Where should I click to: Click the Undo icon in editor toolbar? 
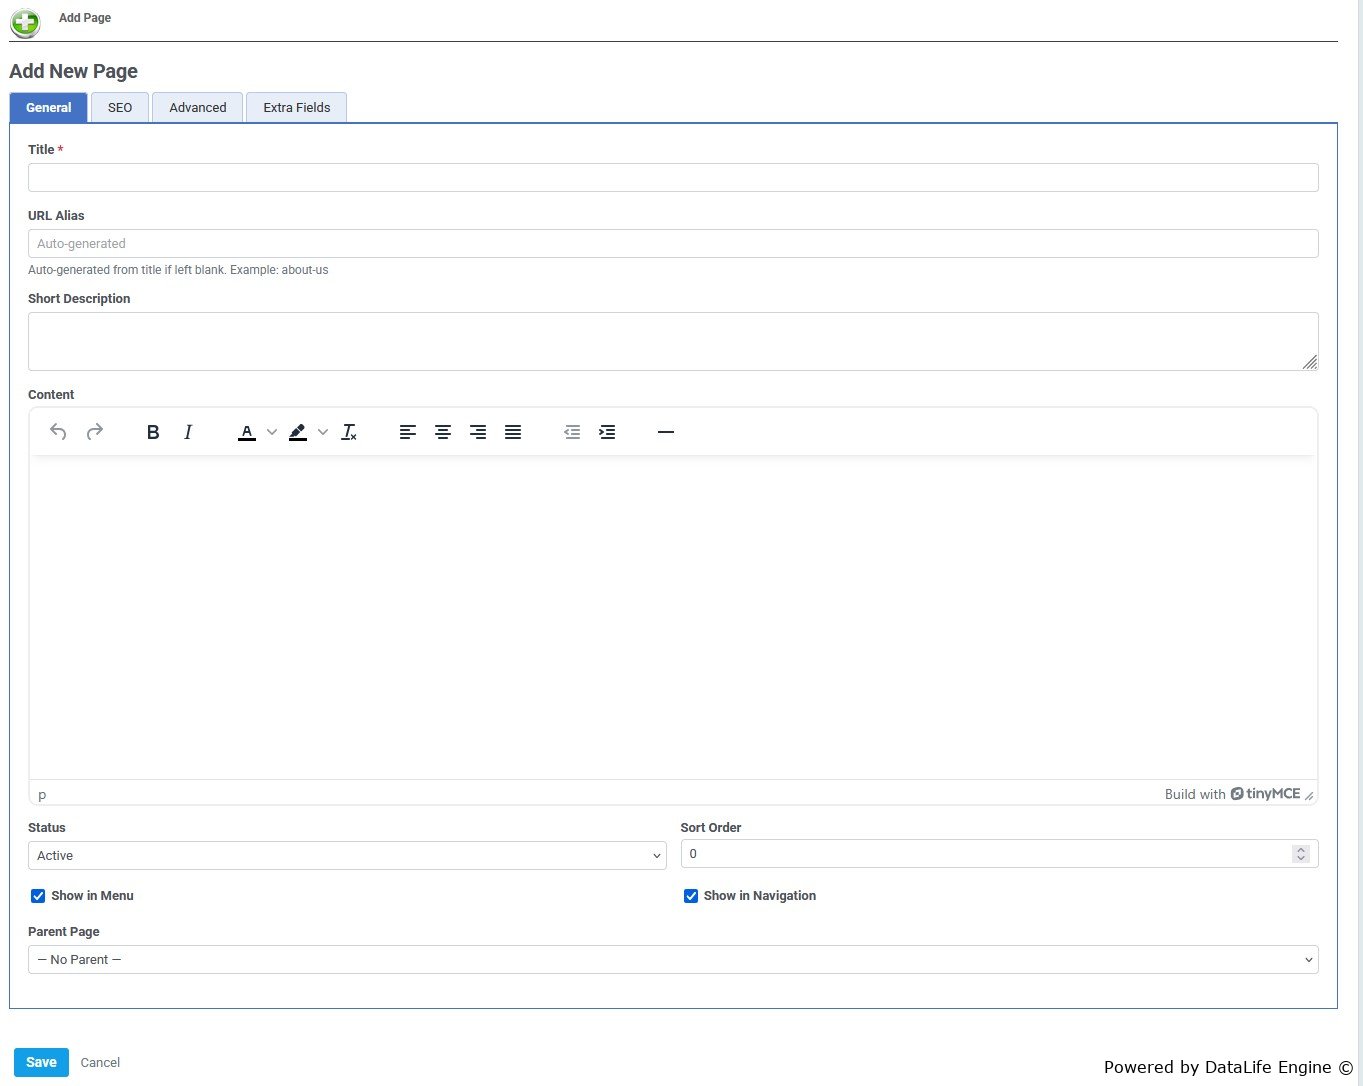pos(58,432)
